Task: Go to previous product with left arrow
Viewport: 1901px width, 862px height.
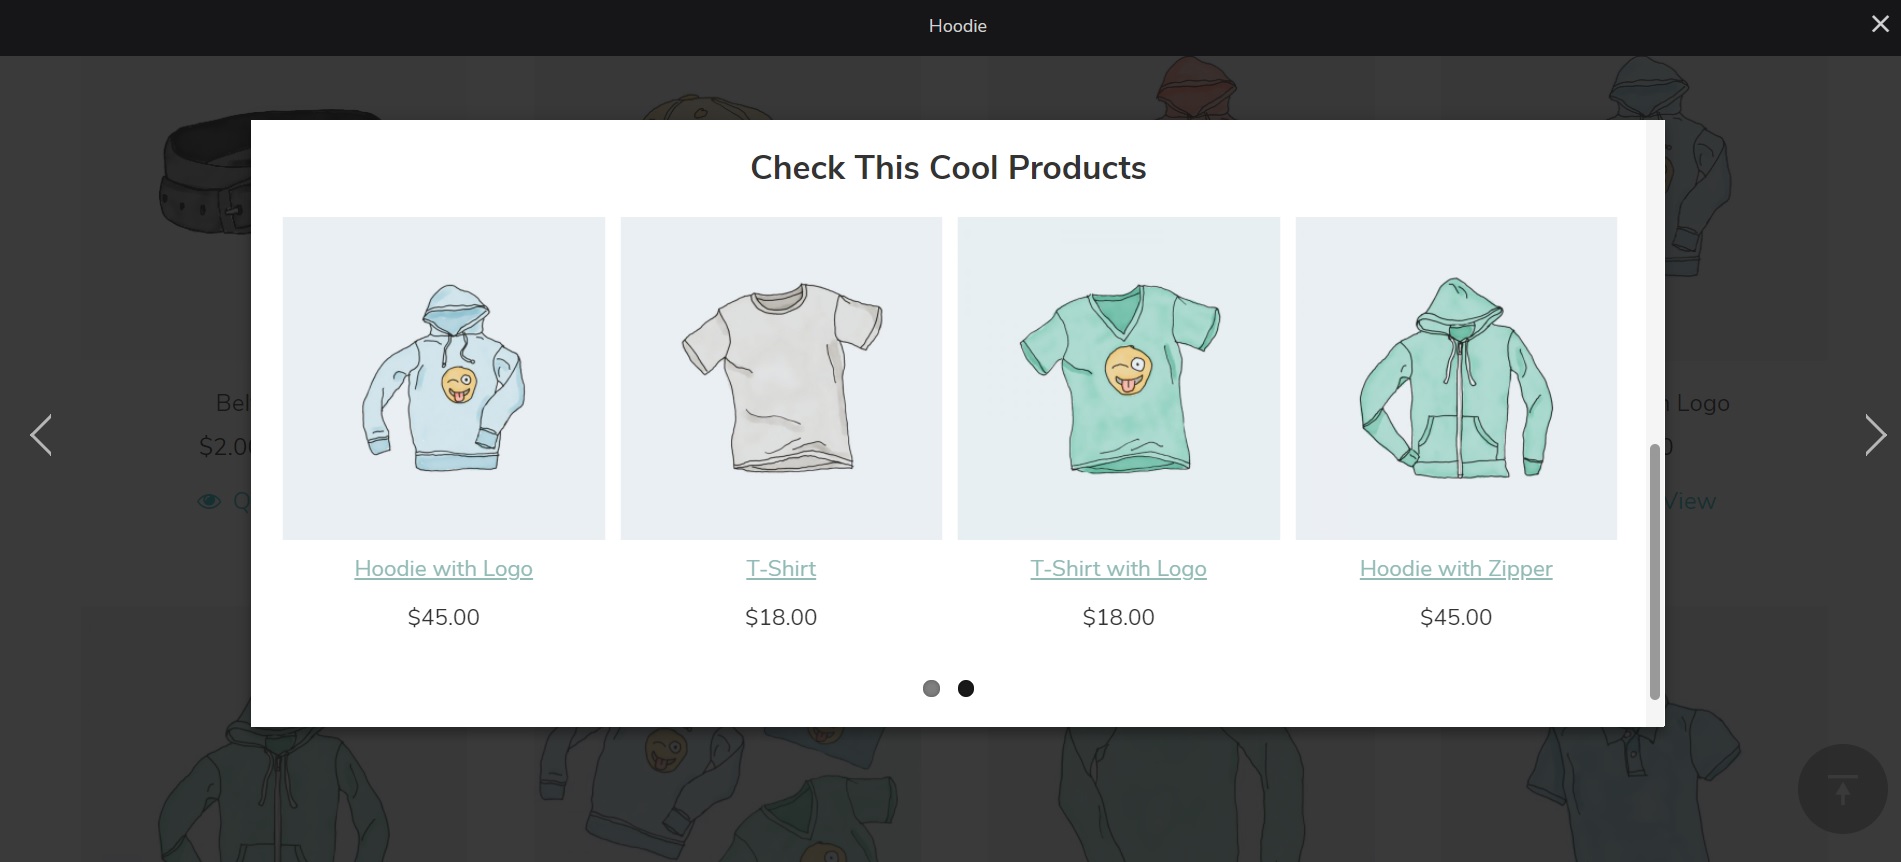Action: [x=41, y=435]
